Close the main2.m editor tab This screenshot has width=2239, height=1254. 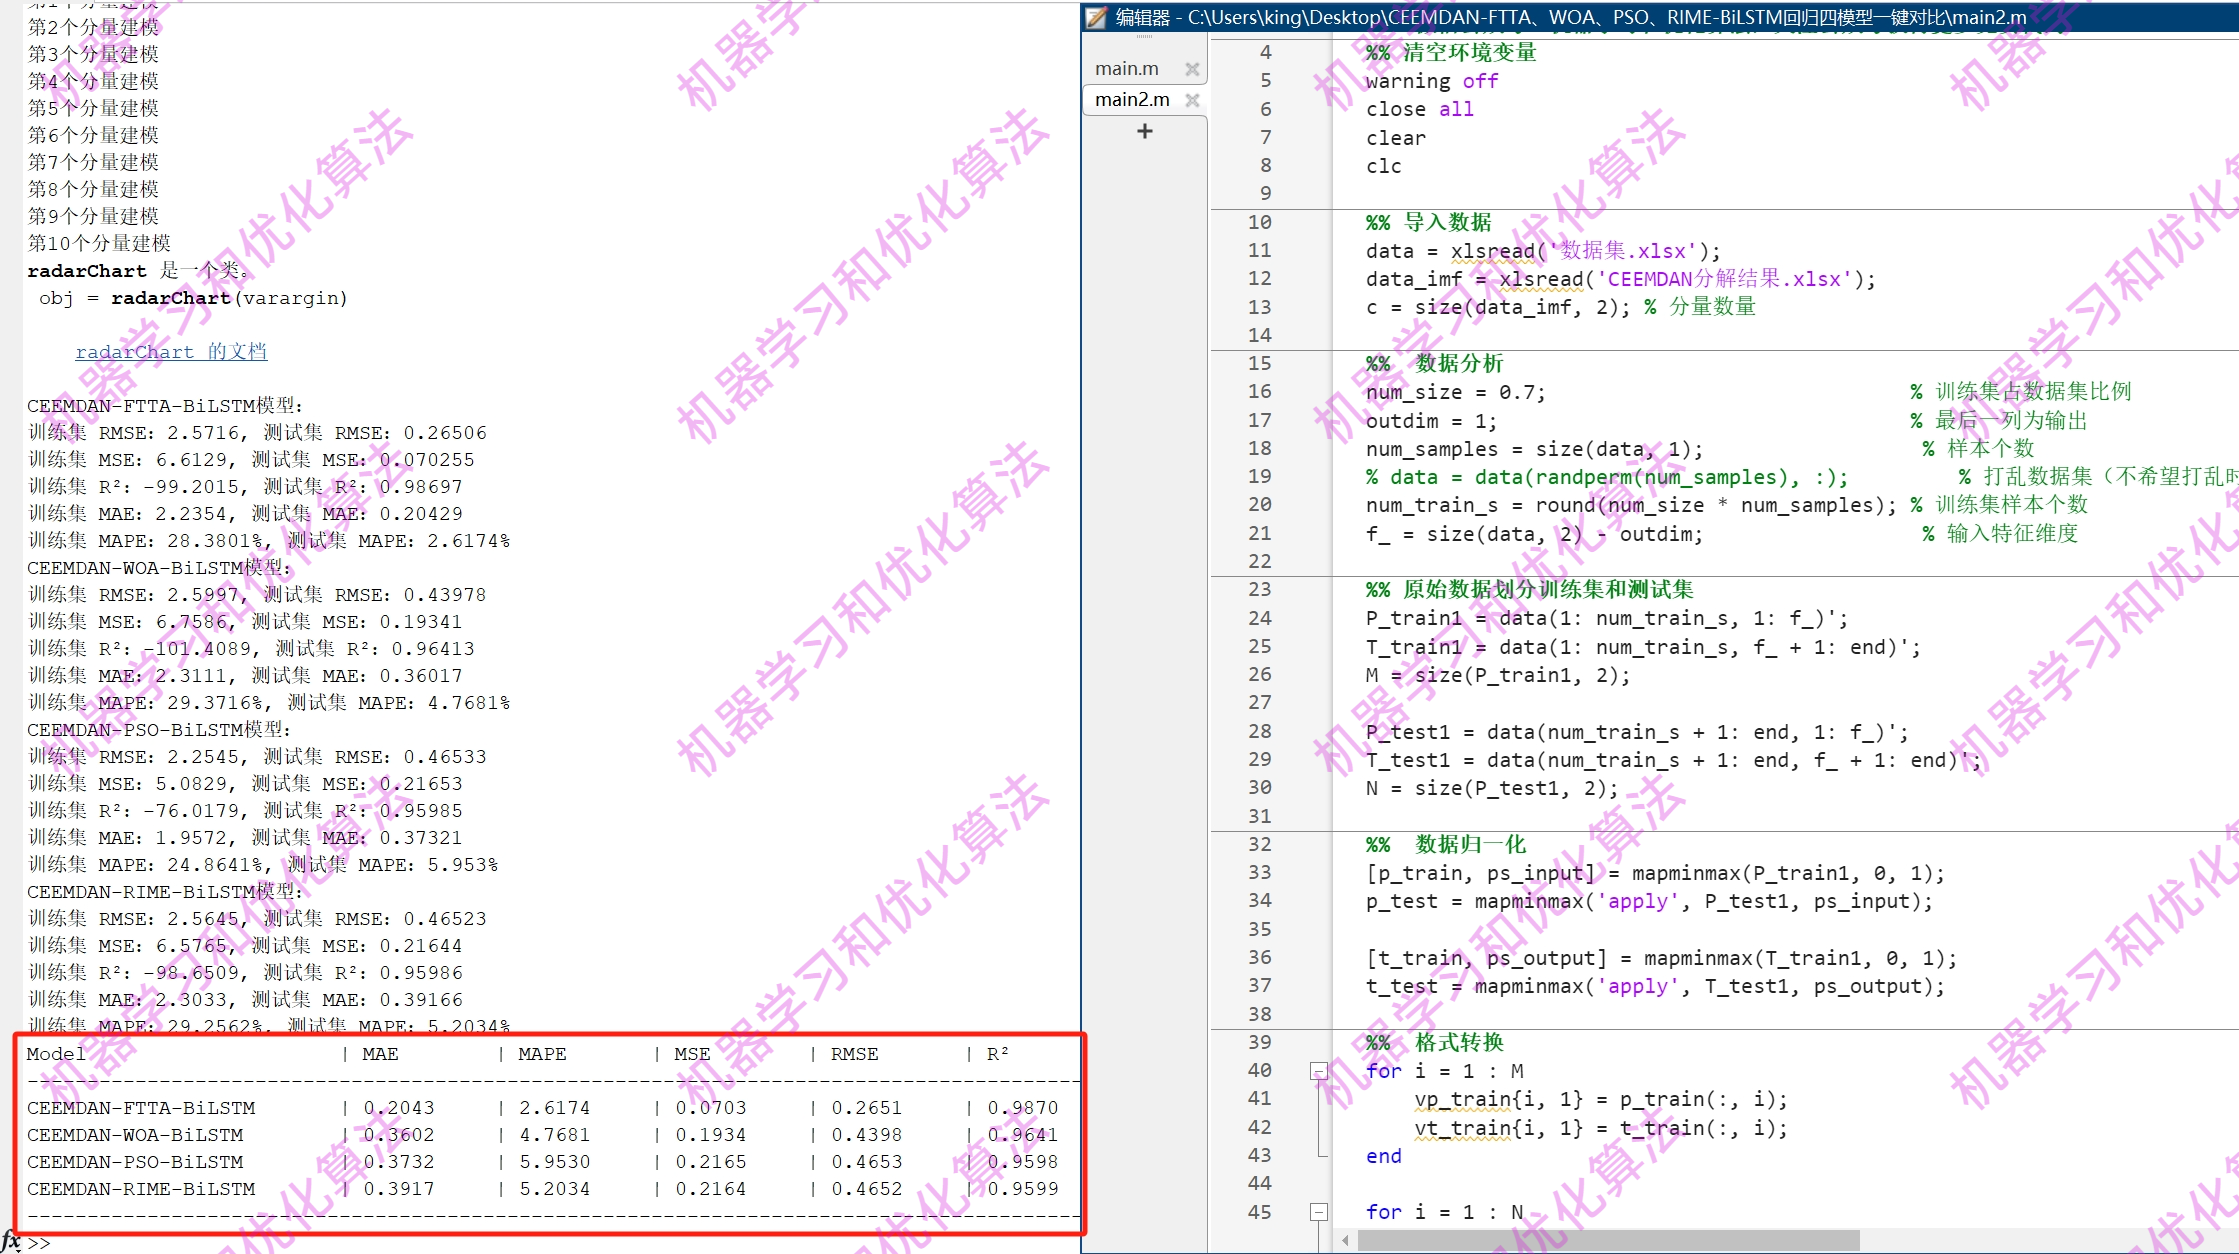pos(1192,100)
